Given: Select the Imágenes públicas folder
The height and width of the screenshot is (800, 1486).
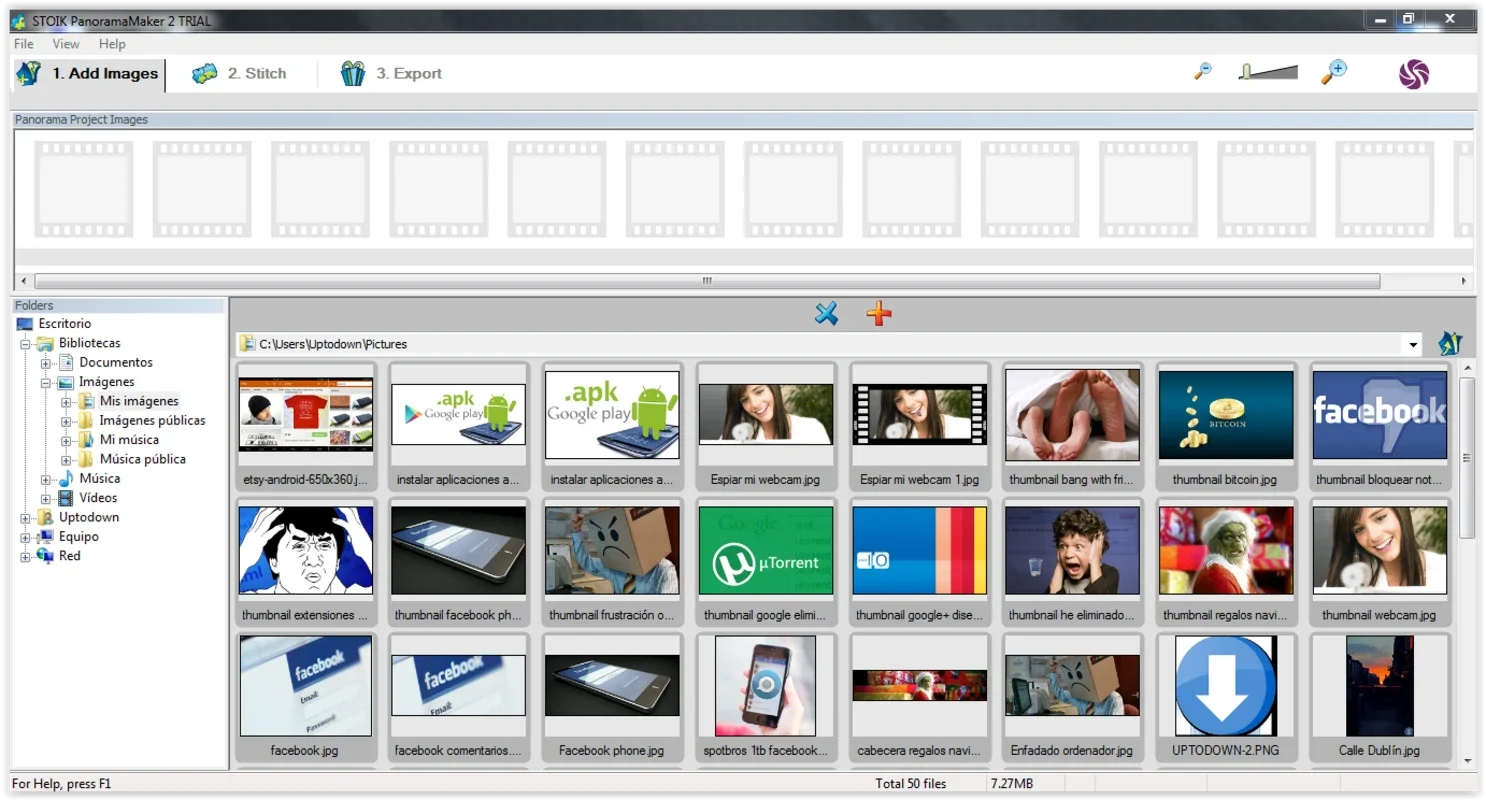Looking at the screenshot, I should tap(152, 421).
